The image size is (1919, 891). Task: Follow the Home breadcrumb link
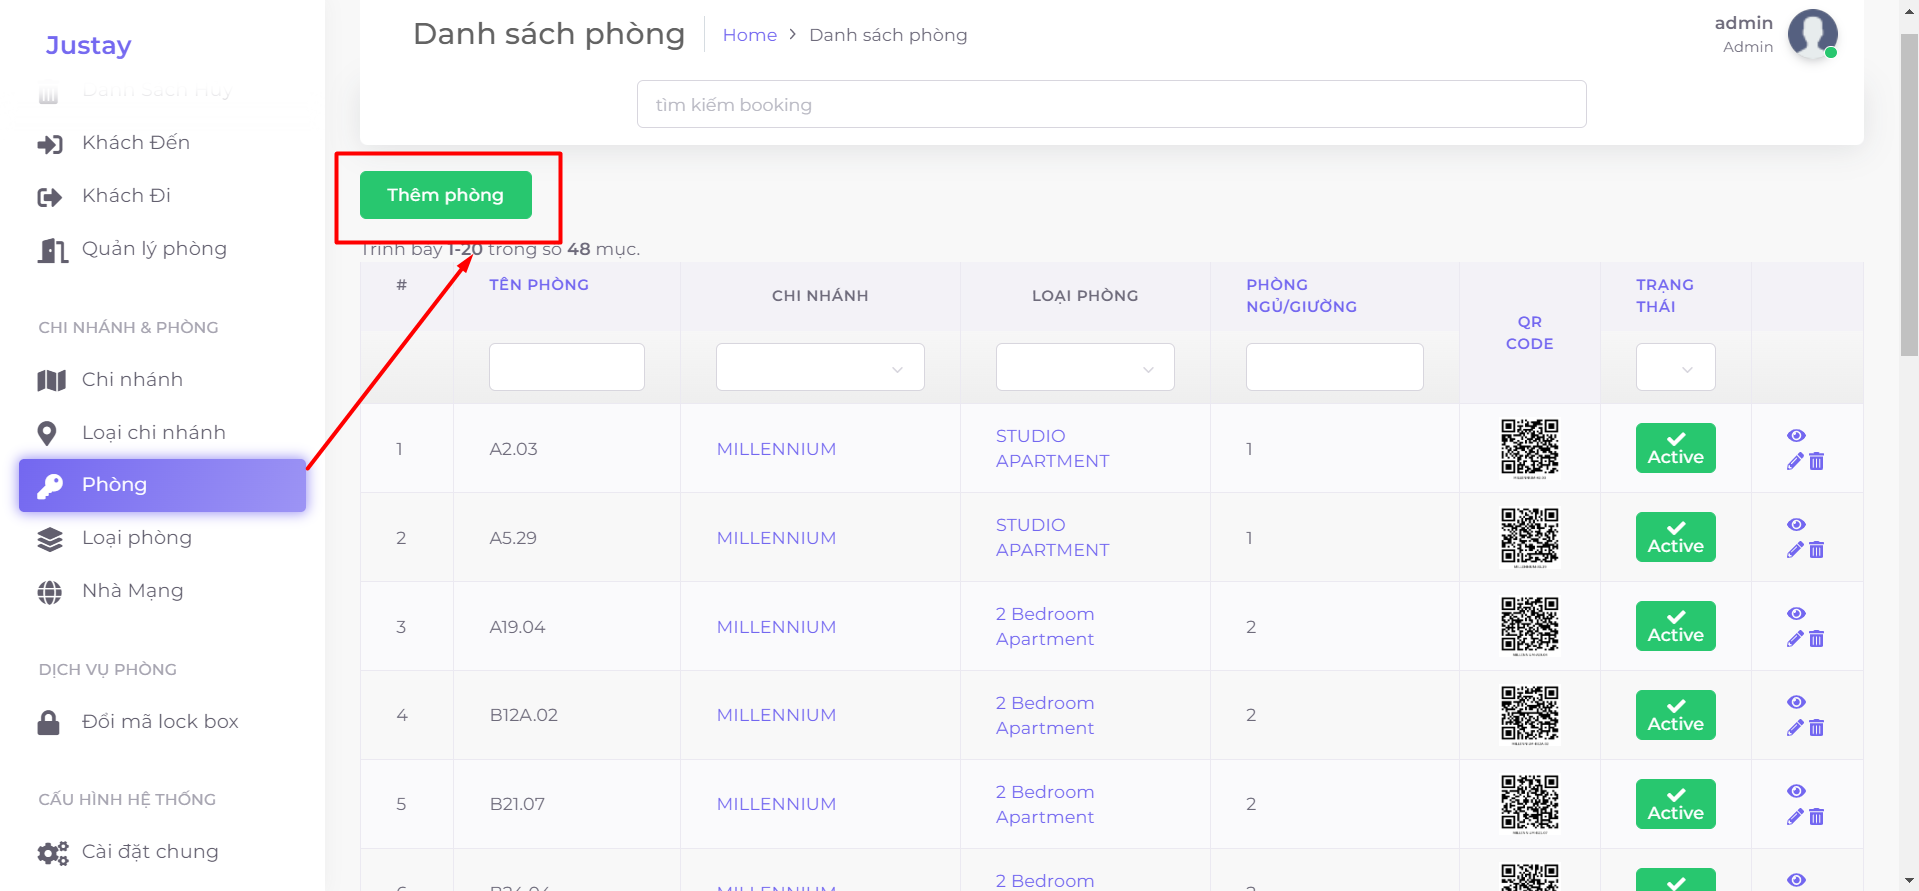[749, 35]
